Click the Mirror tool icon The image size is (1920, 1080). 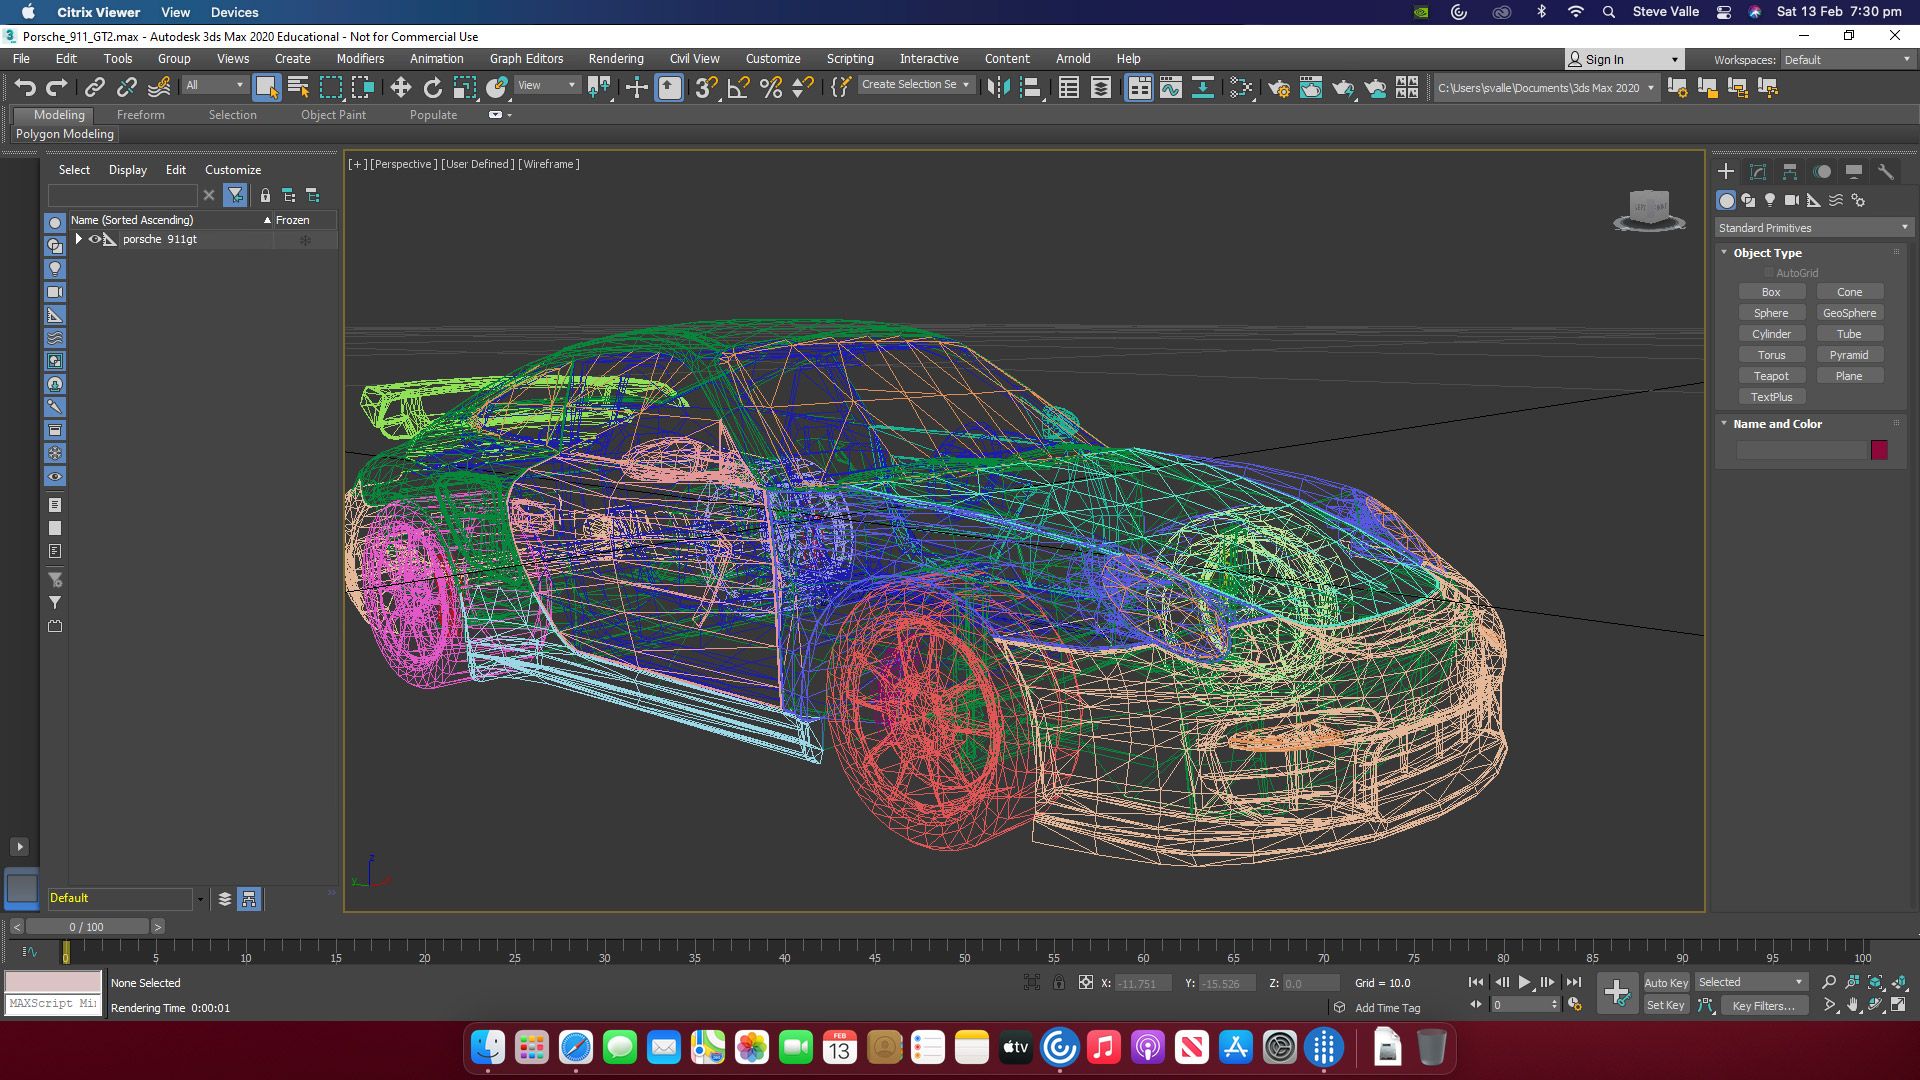(x=997, y=88)
